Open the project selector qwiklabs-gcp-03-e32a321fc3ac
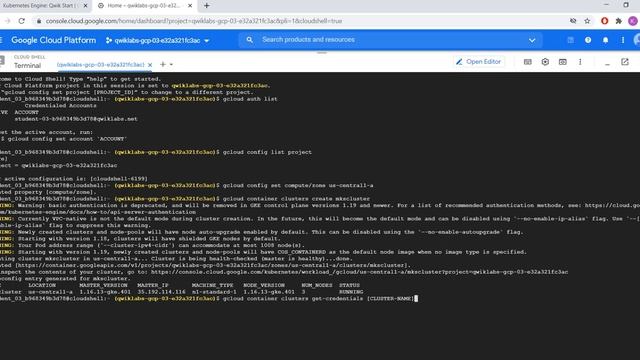The image size is (640, 360). click(x=157, y=40)
